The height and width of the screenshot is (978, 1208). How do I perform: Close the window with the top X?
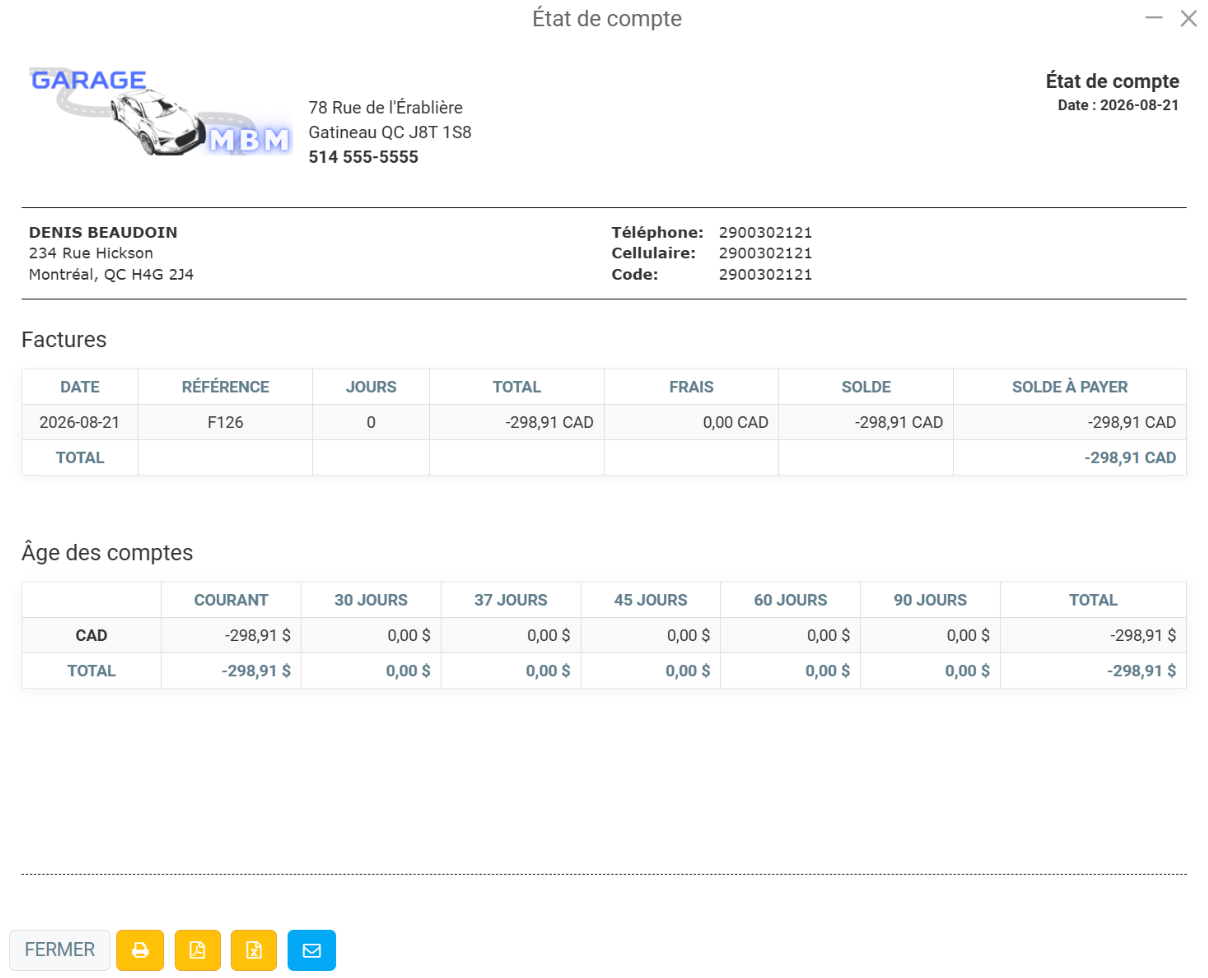point(1188,18)
